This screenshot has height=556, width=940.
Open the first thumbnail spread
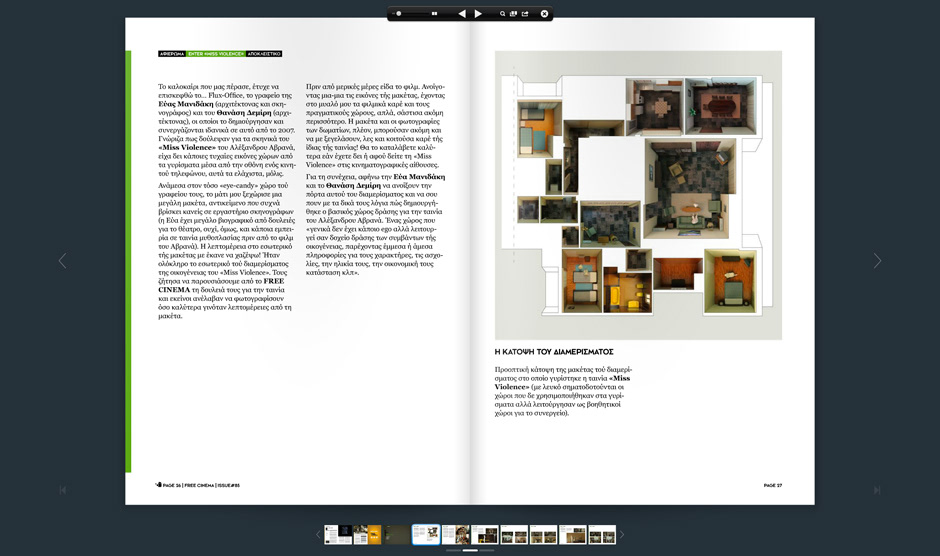[338, 534]
